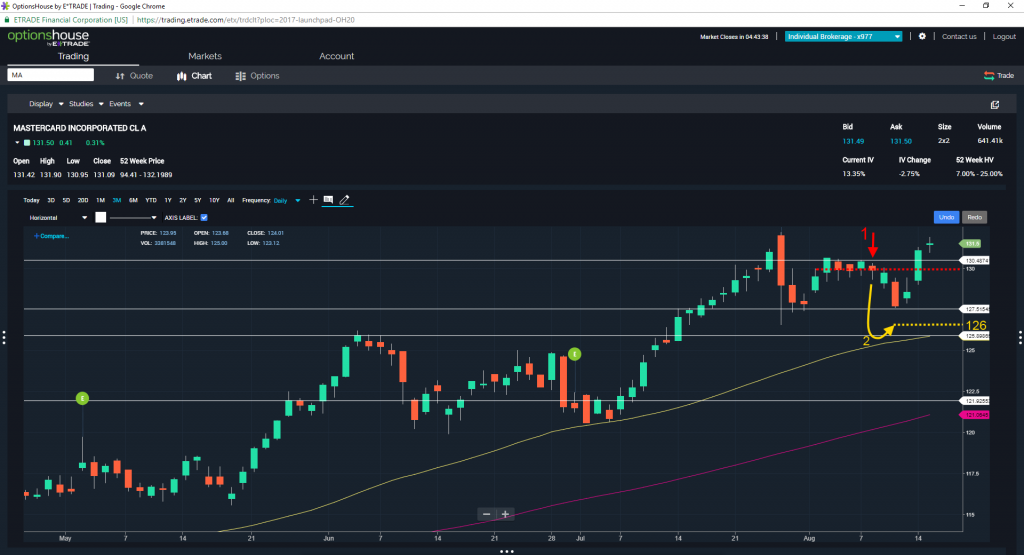Click the 125.8906 horizontal line label
1024x555 pixels.
click(x=974, y=336)
